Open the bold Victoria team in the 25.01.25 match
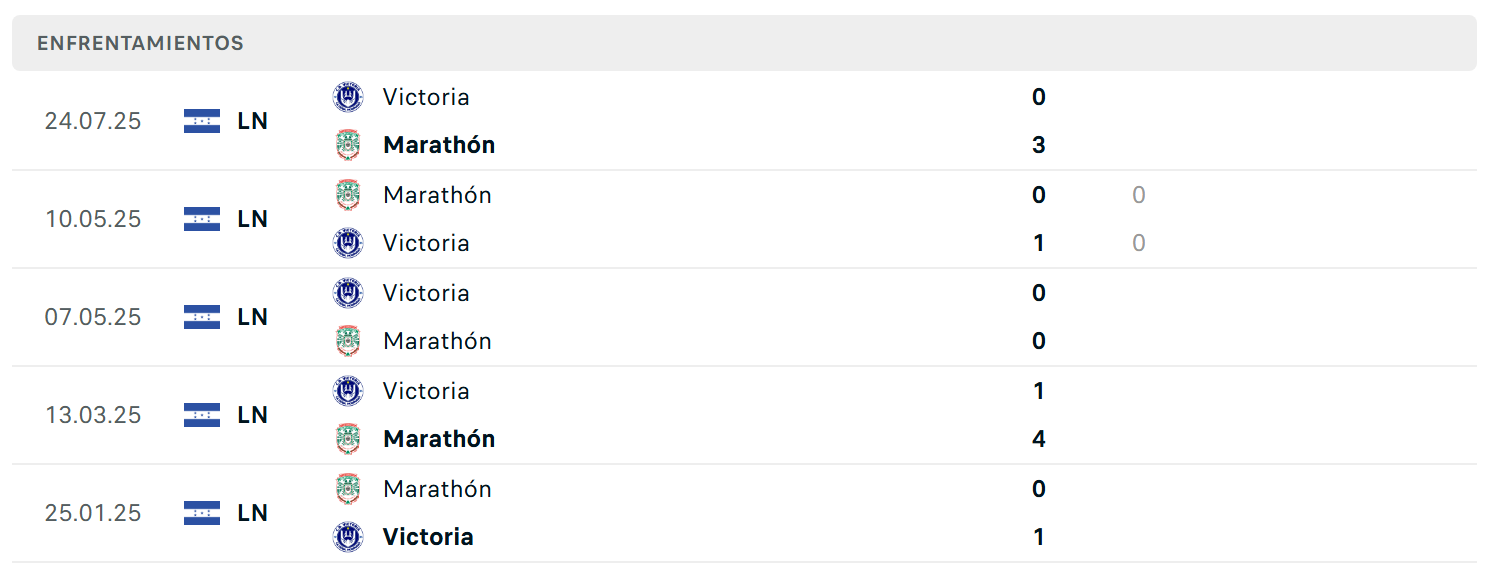 pos(428,537)
